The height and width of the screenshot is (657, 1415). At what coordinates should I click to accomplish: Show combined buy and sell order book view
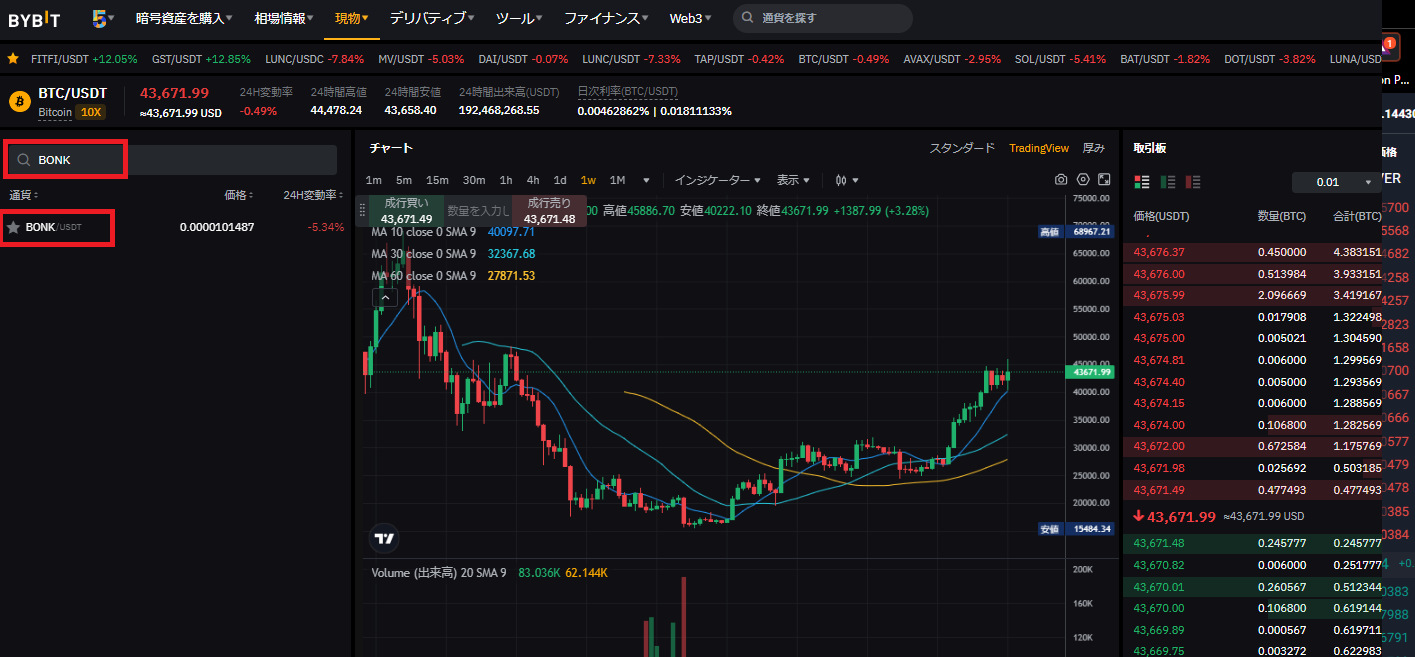1142,182
